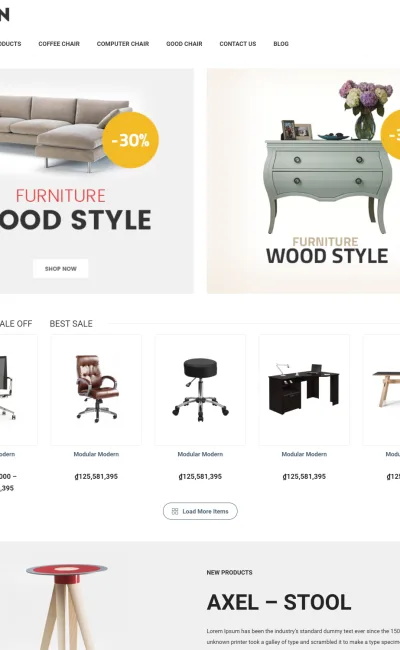Screen dimensions: 400x650
Task: Click the grid icon inside Load More Items
Action: point(175,511)
